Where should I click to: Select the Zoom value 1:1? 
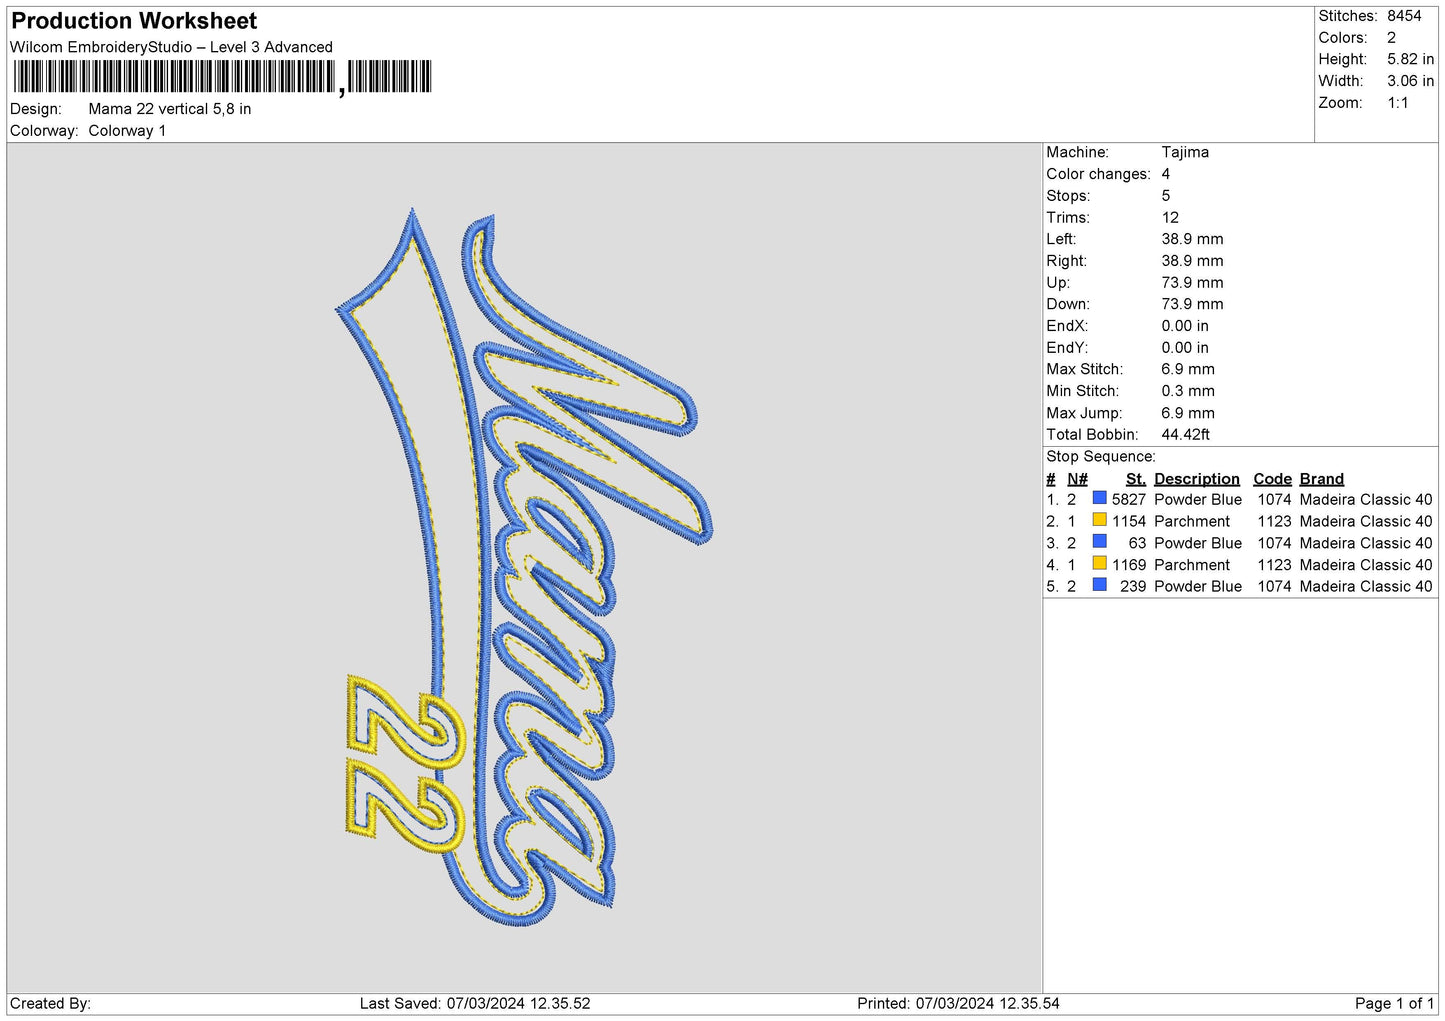pos(1397,103)
